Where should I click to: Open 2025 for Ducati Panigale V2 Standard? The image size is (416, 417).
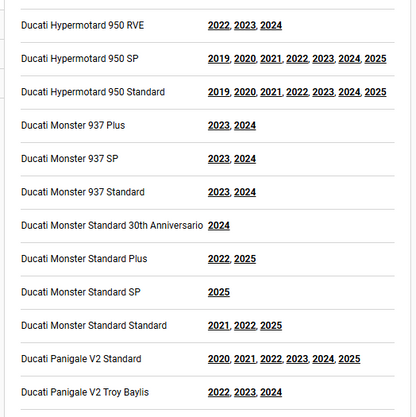coord(349,359)
